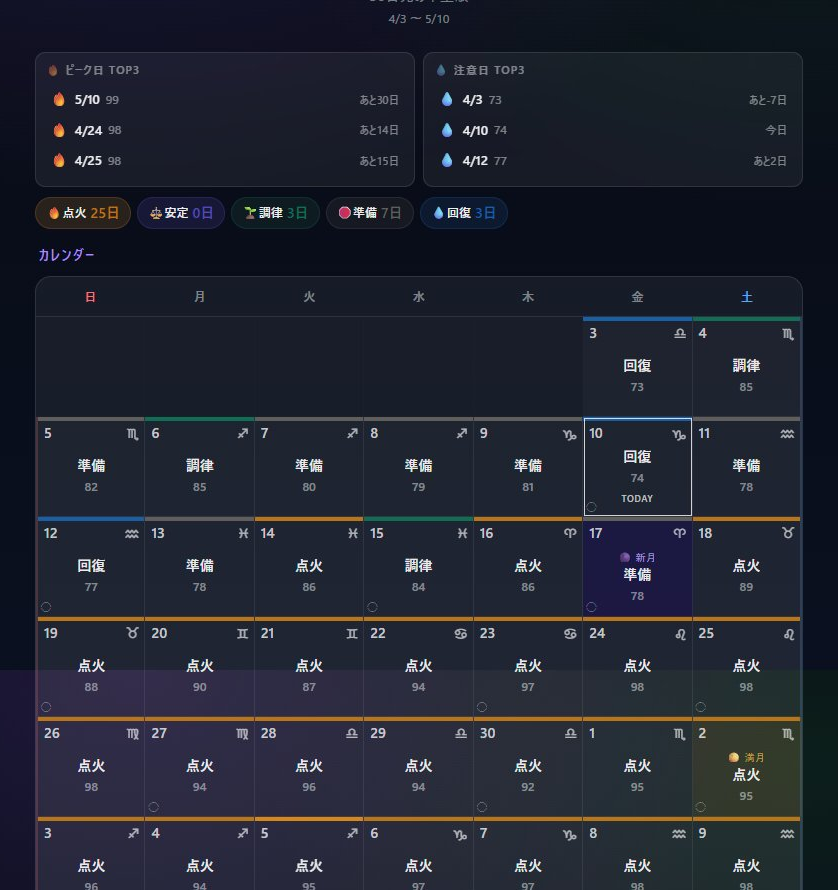
Task: Click the Leo zodiac icon on April 24
Action: click(x=680, y=634)
